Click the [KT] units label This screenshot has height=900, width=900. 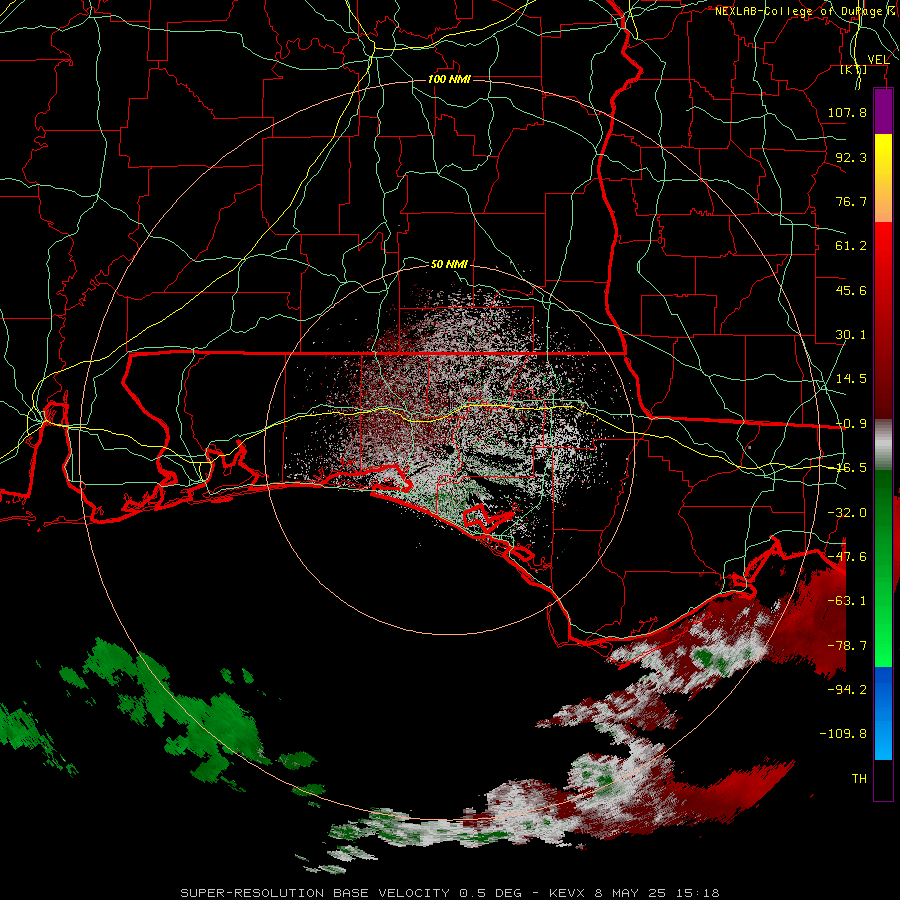pos(854,69)
